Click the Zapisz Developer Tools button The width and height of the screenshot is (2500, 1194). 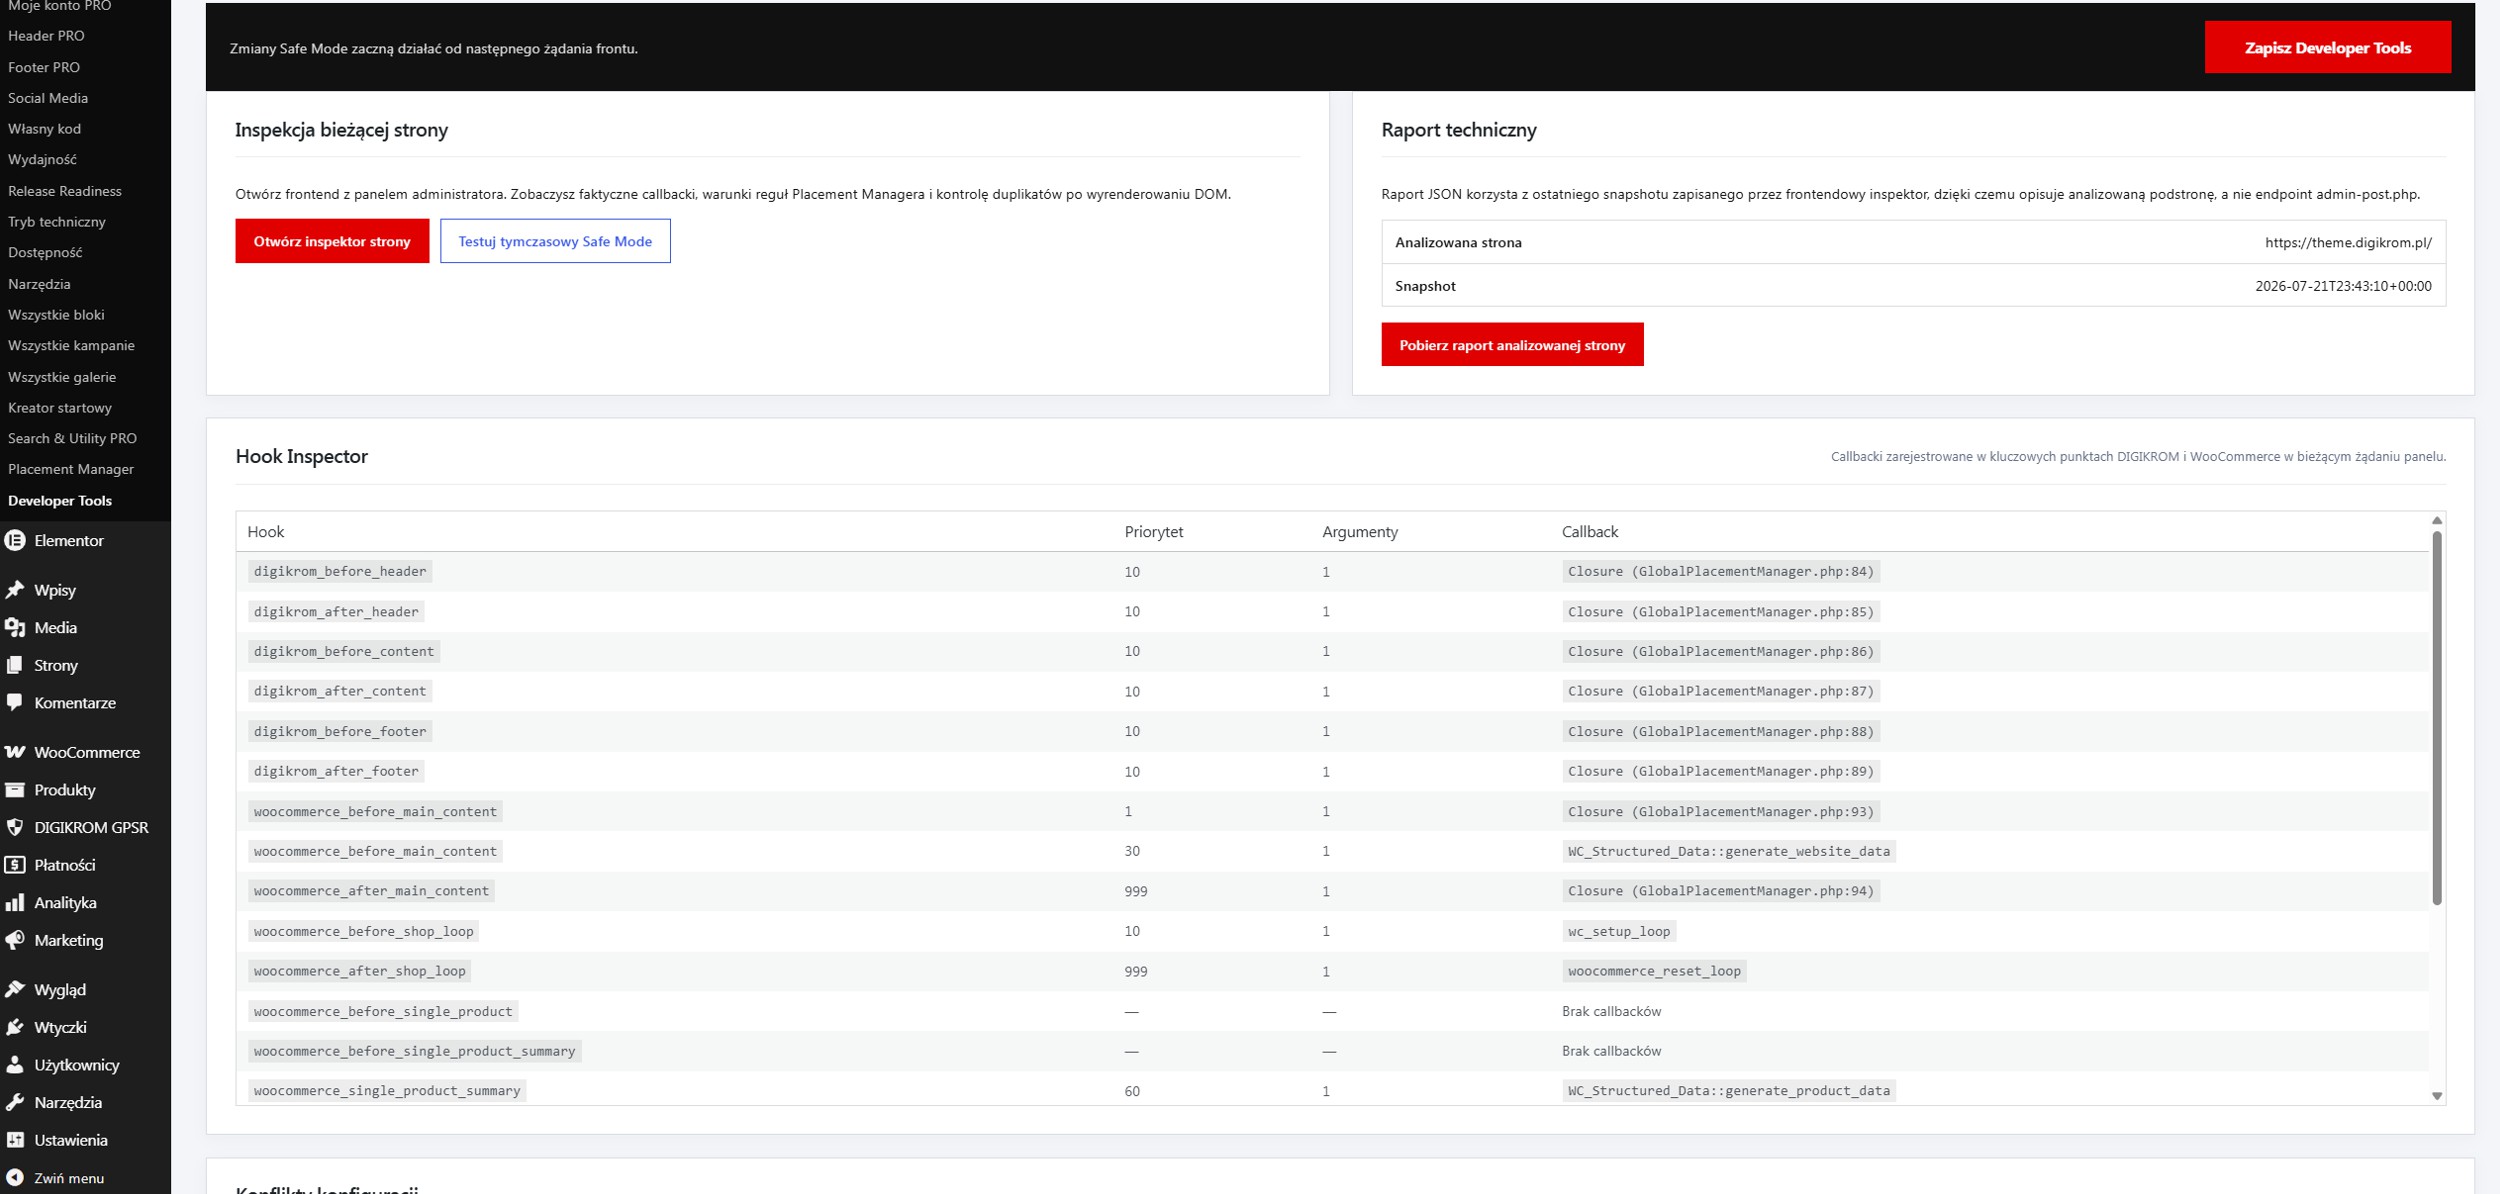click(x=2327, y=48)
